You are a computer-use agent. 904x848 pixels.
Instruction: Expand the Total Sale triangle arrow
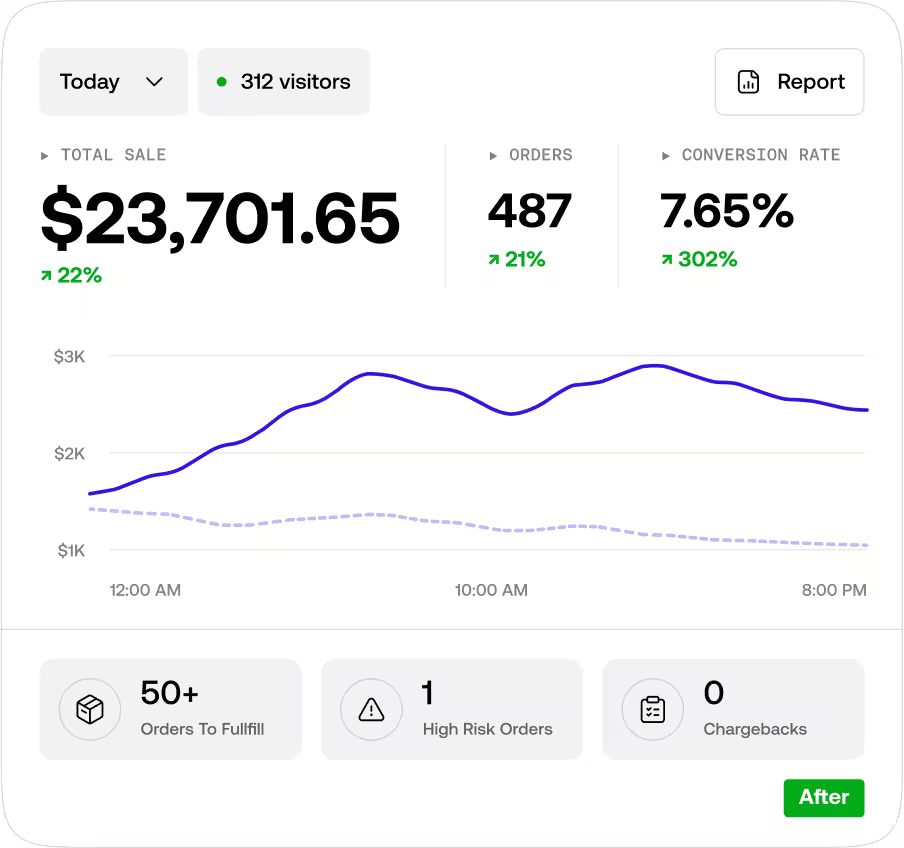tap(44, 156)
